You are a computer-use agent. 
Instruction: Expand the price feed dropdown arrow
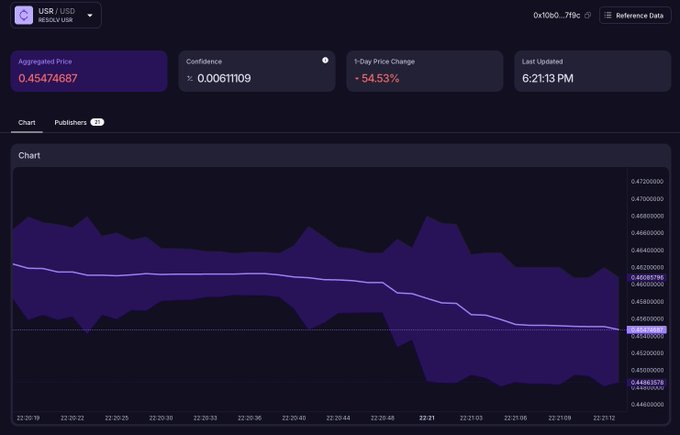coord(90,16)
